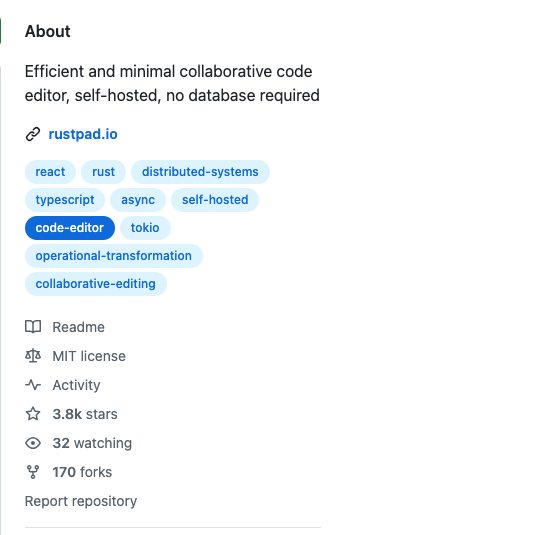The image size is (534, 535).
Task: Open the distributed-systems topic tag
Action: 200,172
